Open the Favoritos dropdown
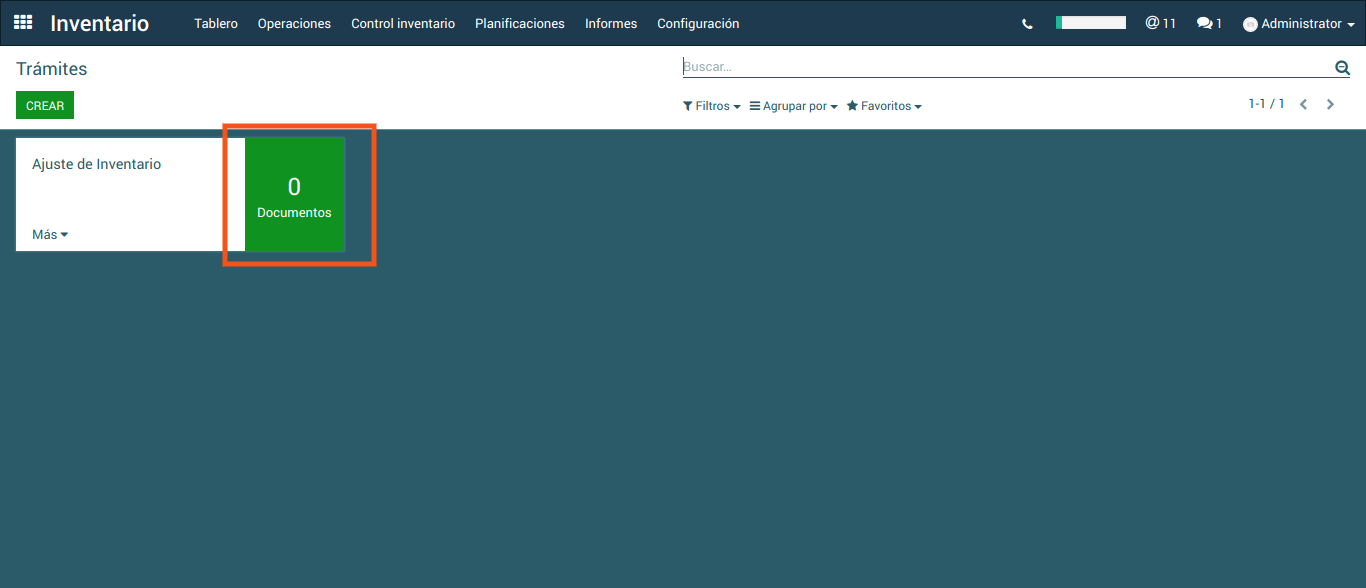 (x=884, y=106)
